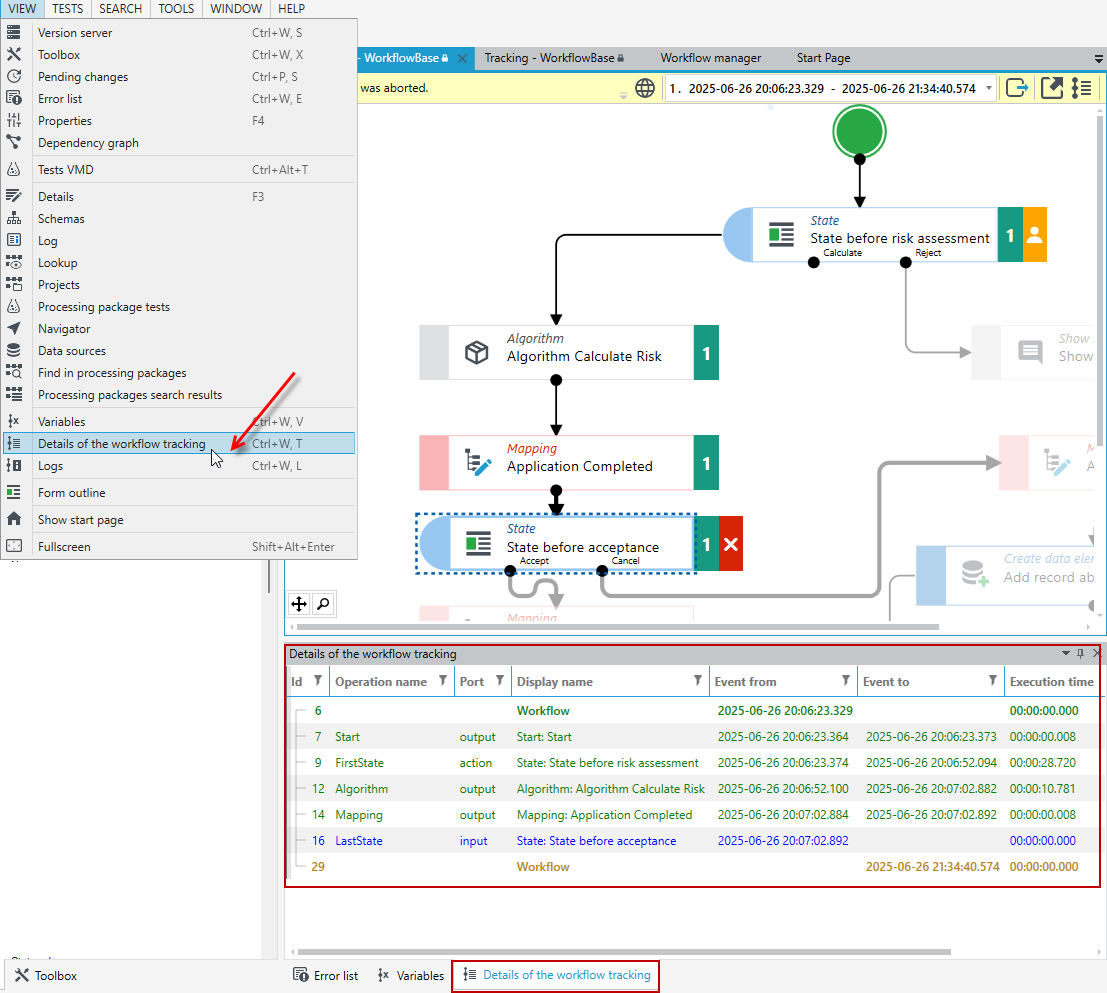Open the filter for the Event to column
The image size is (1107, 993).
click(x=993, y=680)
